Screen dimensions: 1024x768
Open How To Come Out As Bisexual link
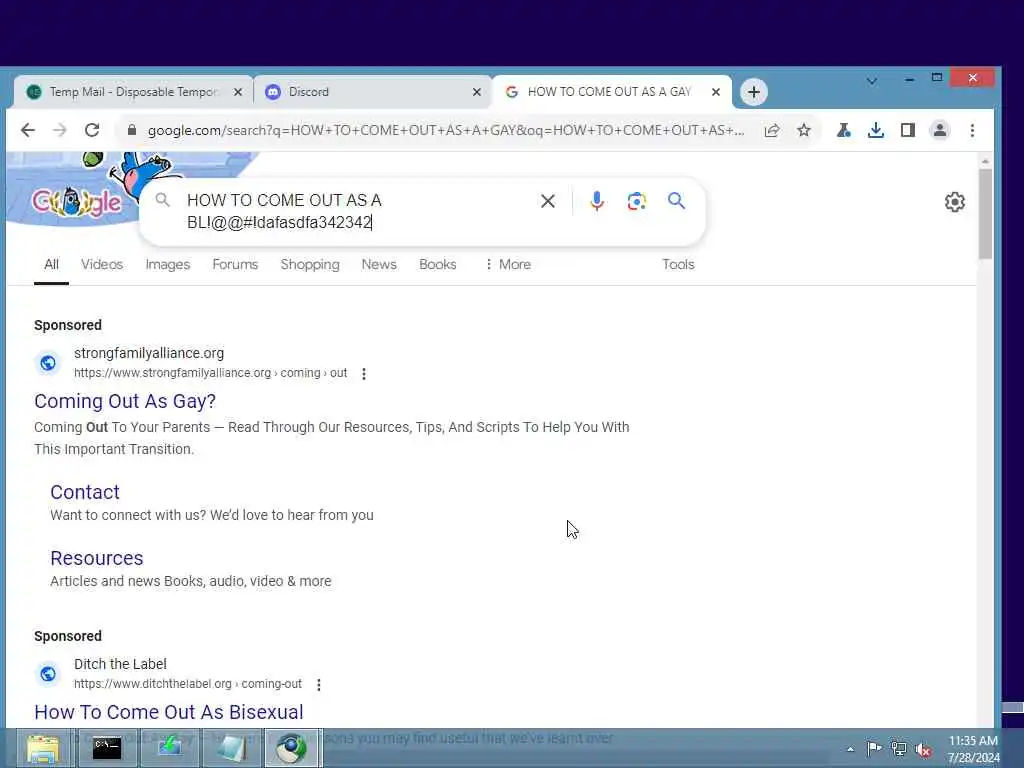[168, 712]
